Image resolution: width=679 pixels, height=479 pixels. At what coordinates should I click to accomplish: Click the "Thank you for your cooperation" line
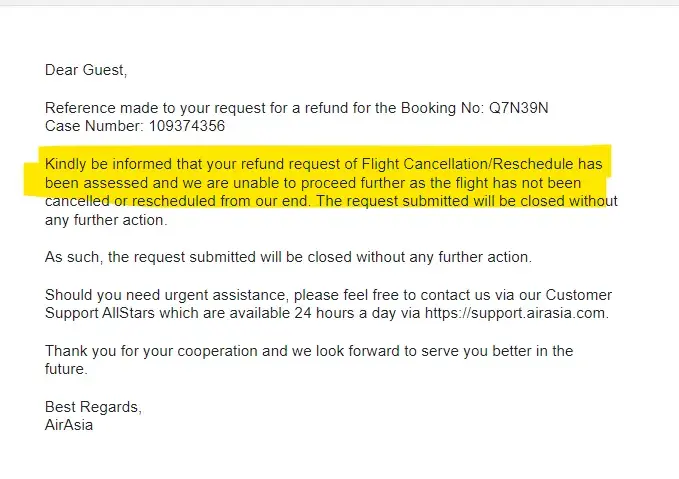150,351
